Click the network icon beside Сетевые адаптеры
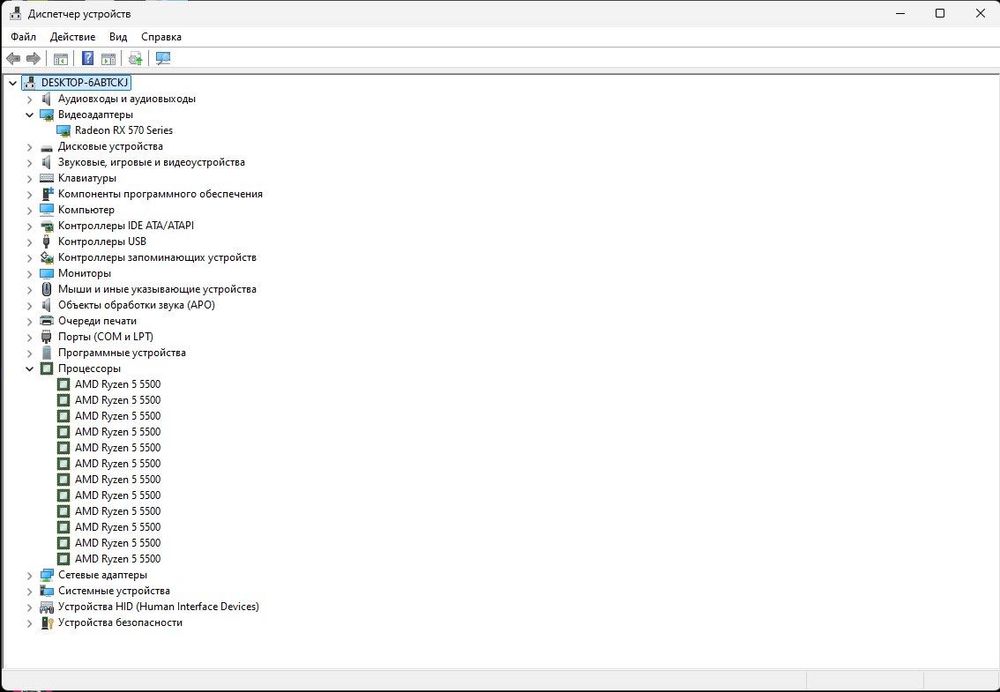This screenshot has width=1000, height=692. click(47, 575)
